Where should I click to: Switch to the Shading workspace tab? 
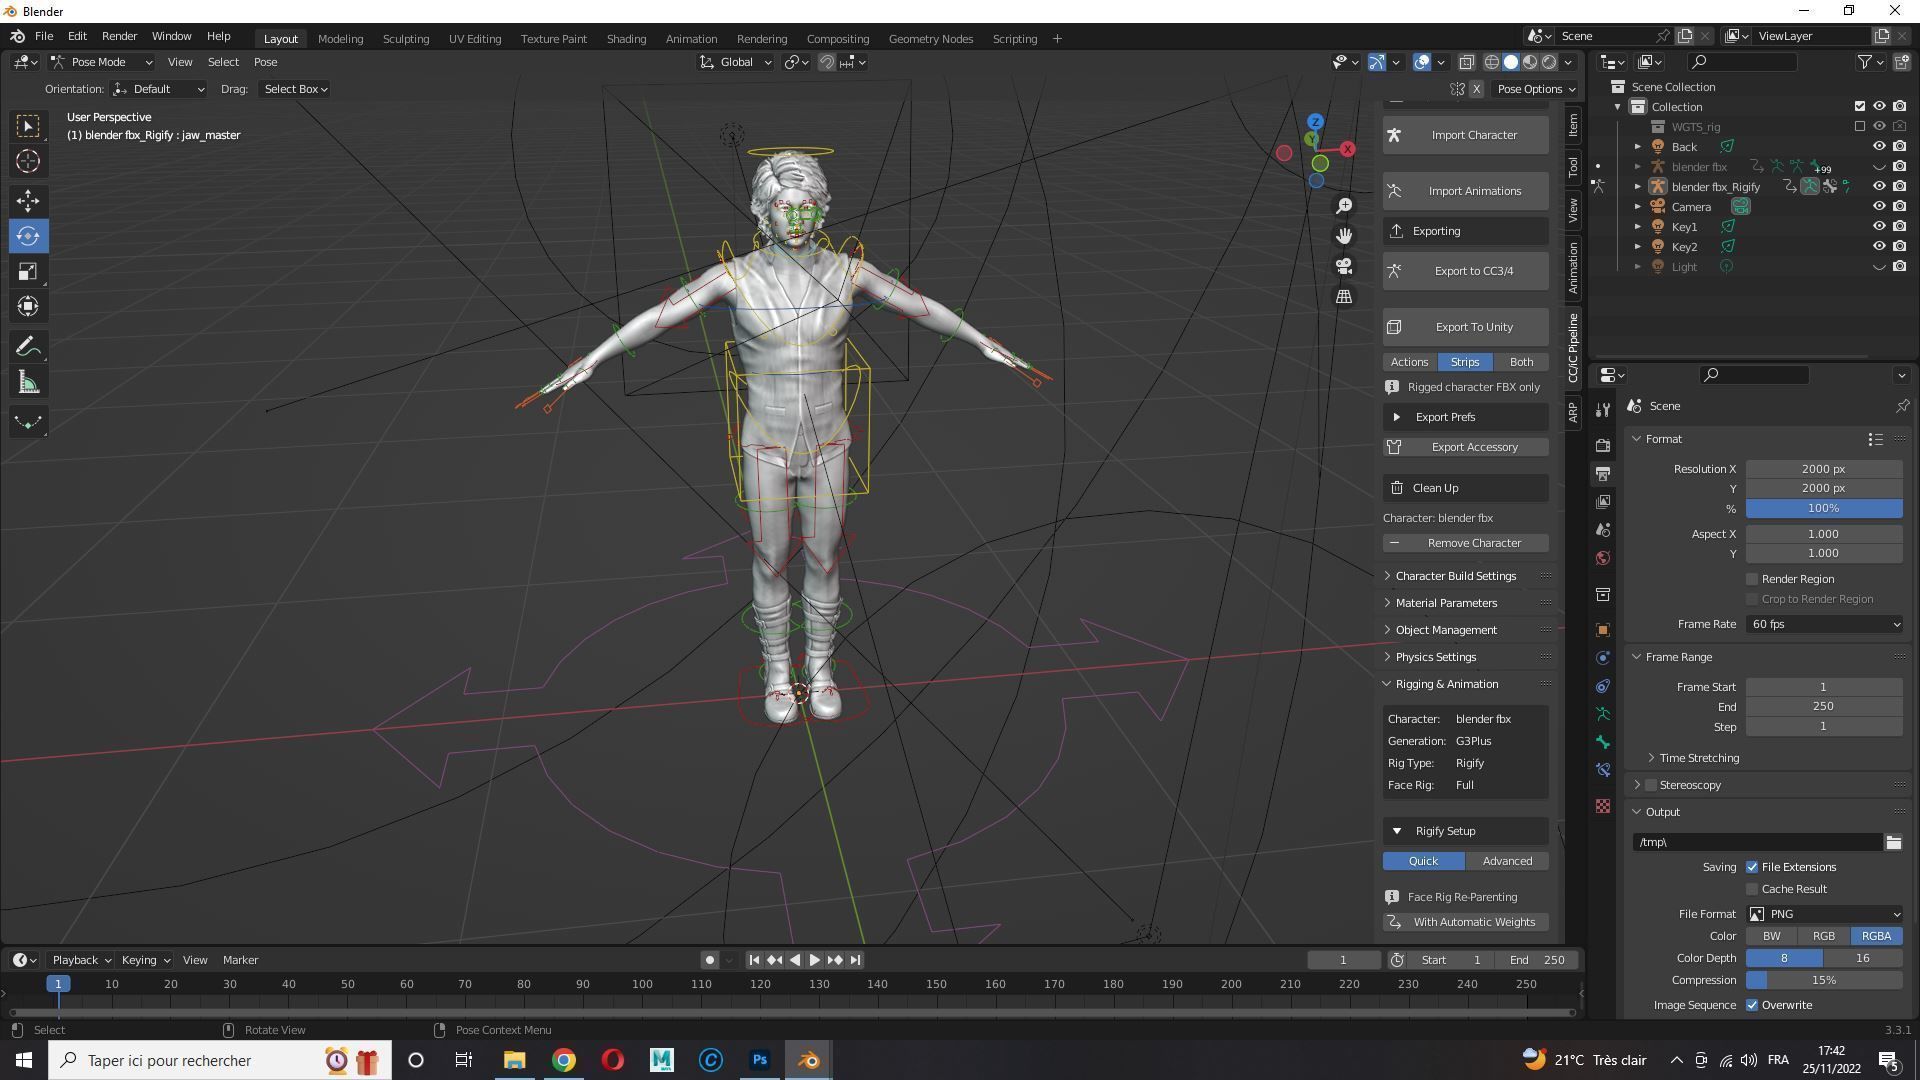pyautogui.click(x=626, y=39)
